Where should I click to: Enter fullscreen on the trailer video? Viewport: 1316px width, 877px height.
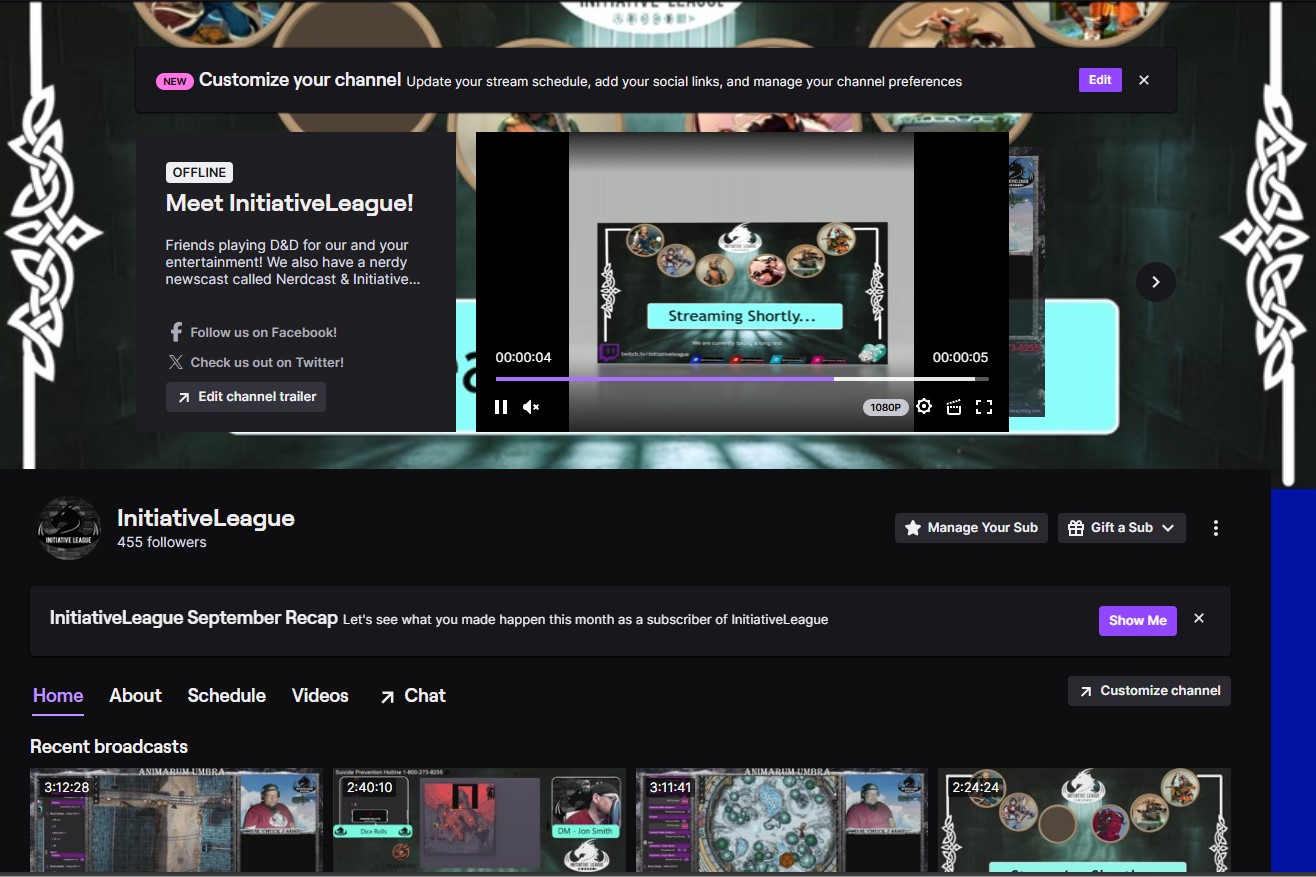984,407
